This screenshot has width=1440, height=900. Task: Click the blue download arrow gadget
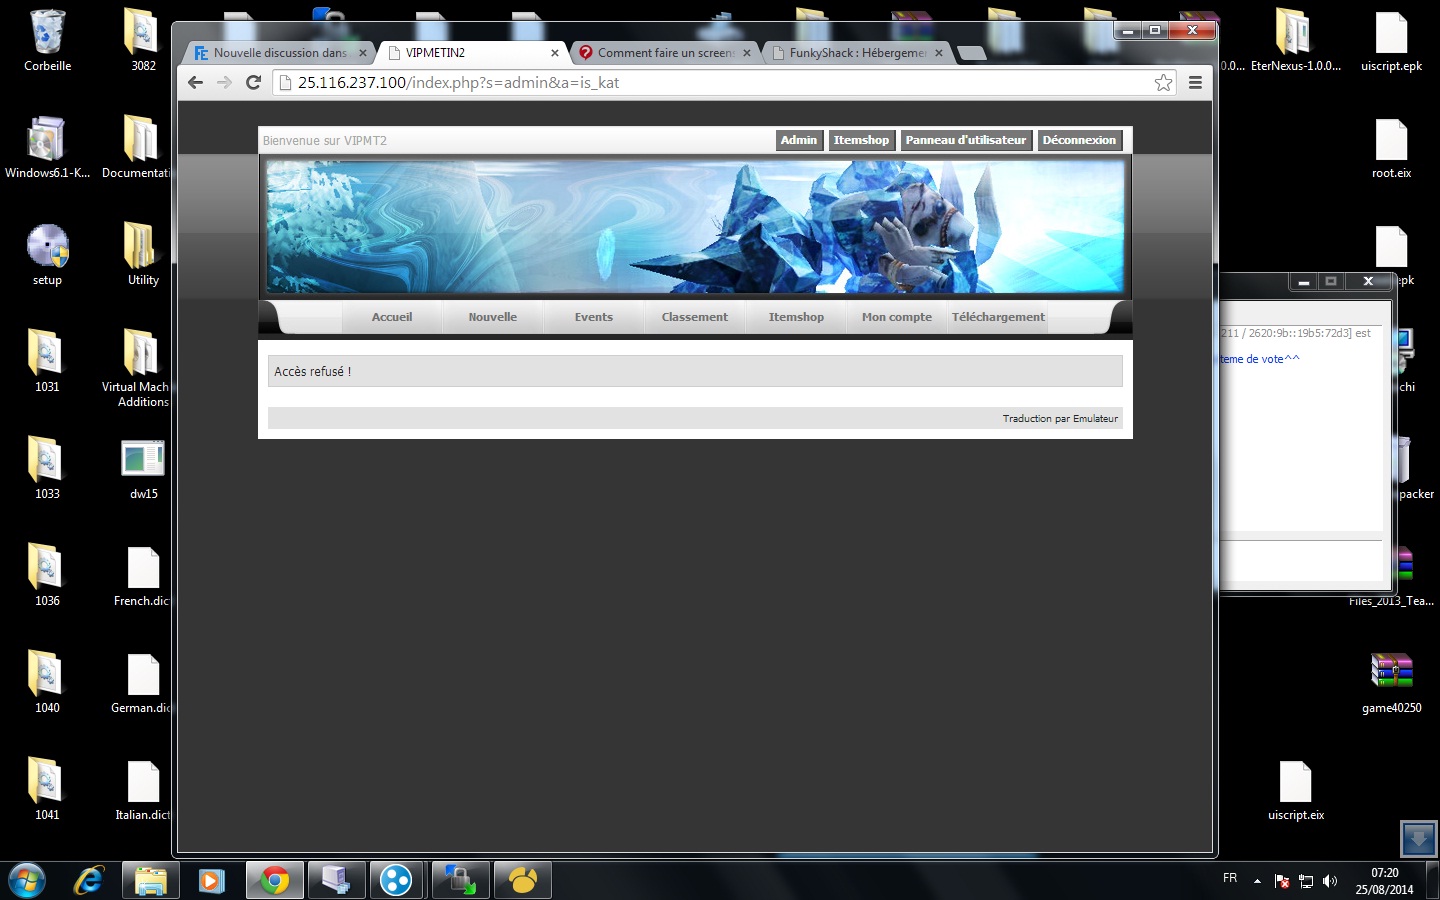coord(1418,839)
